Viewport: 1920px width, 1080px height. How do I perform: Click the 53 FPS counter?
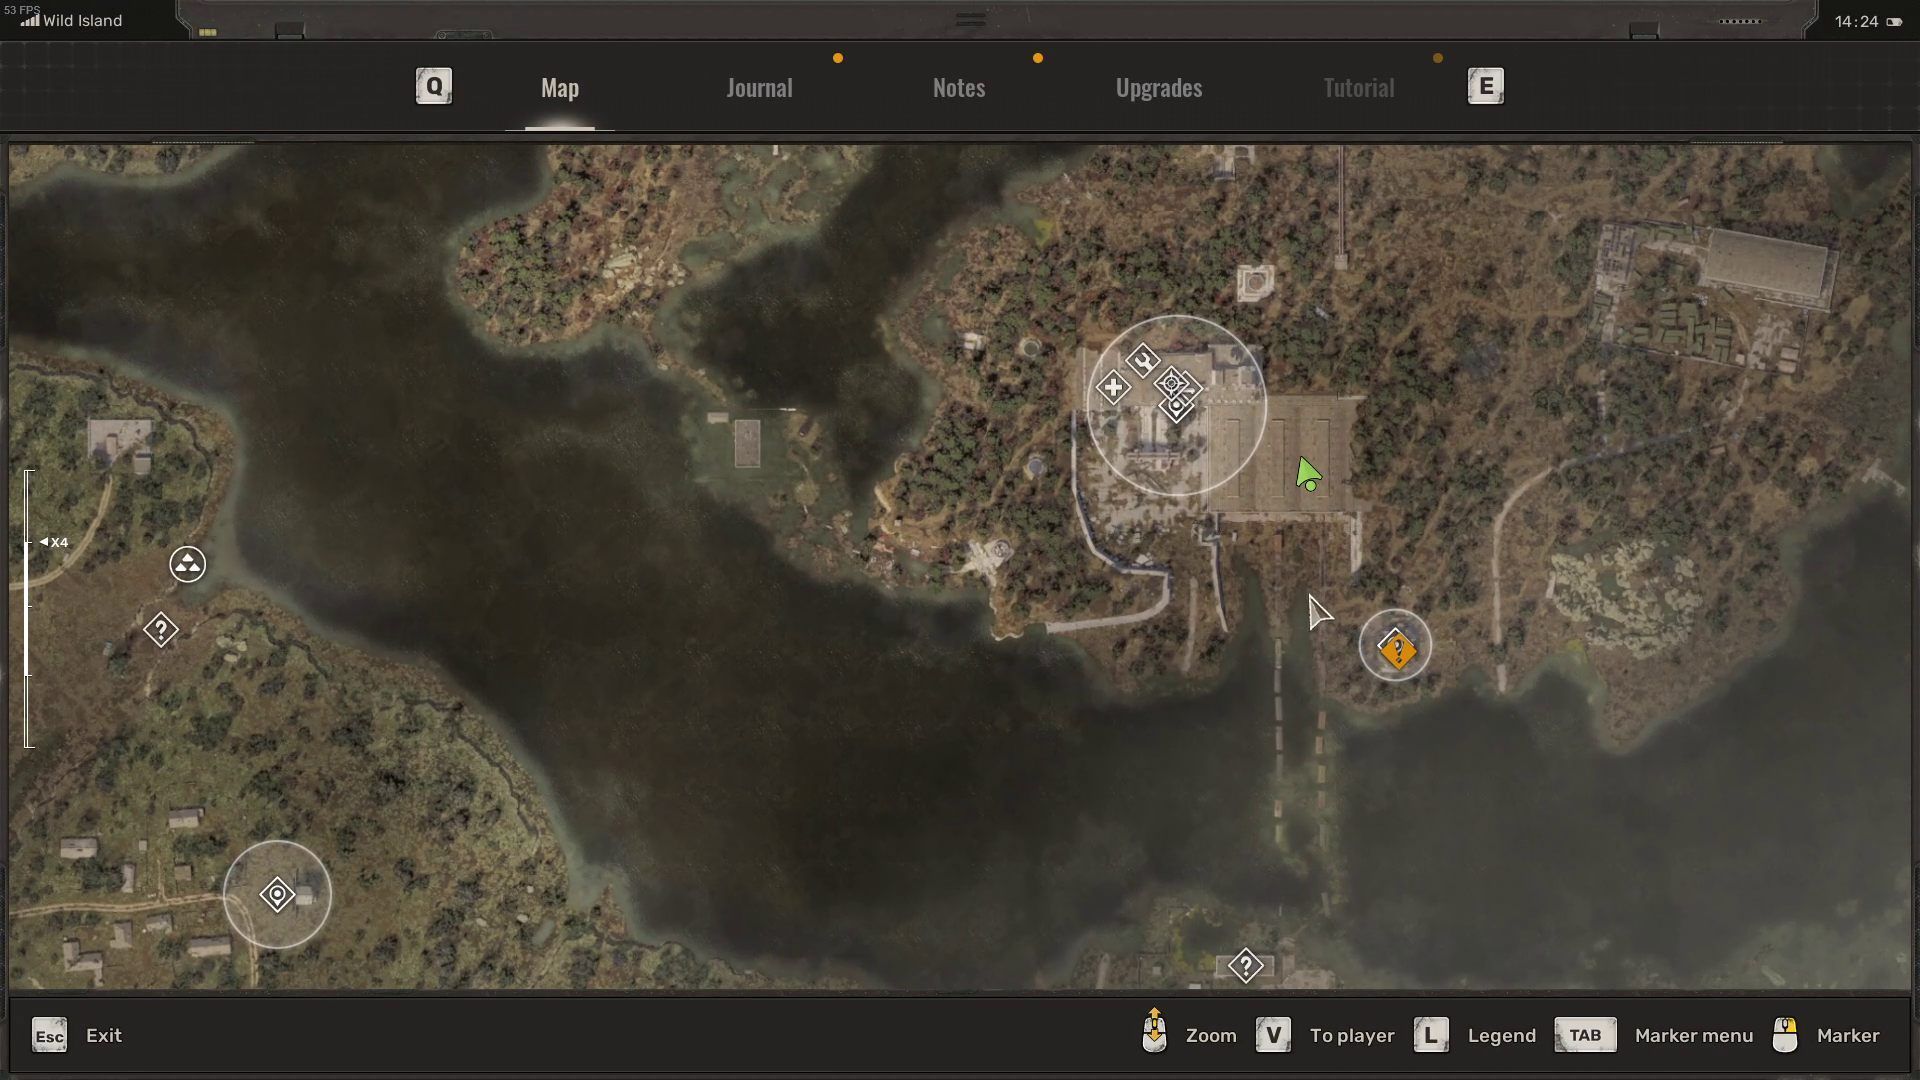pos(20,9)
